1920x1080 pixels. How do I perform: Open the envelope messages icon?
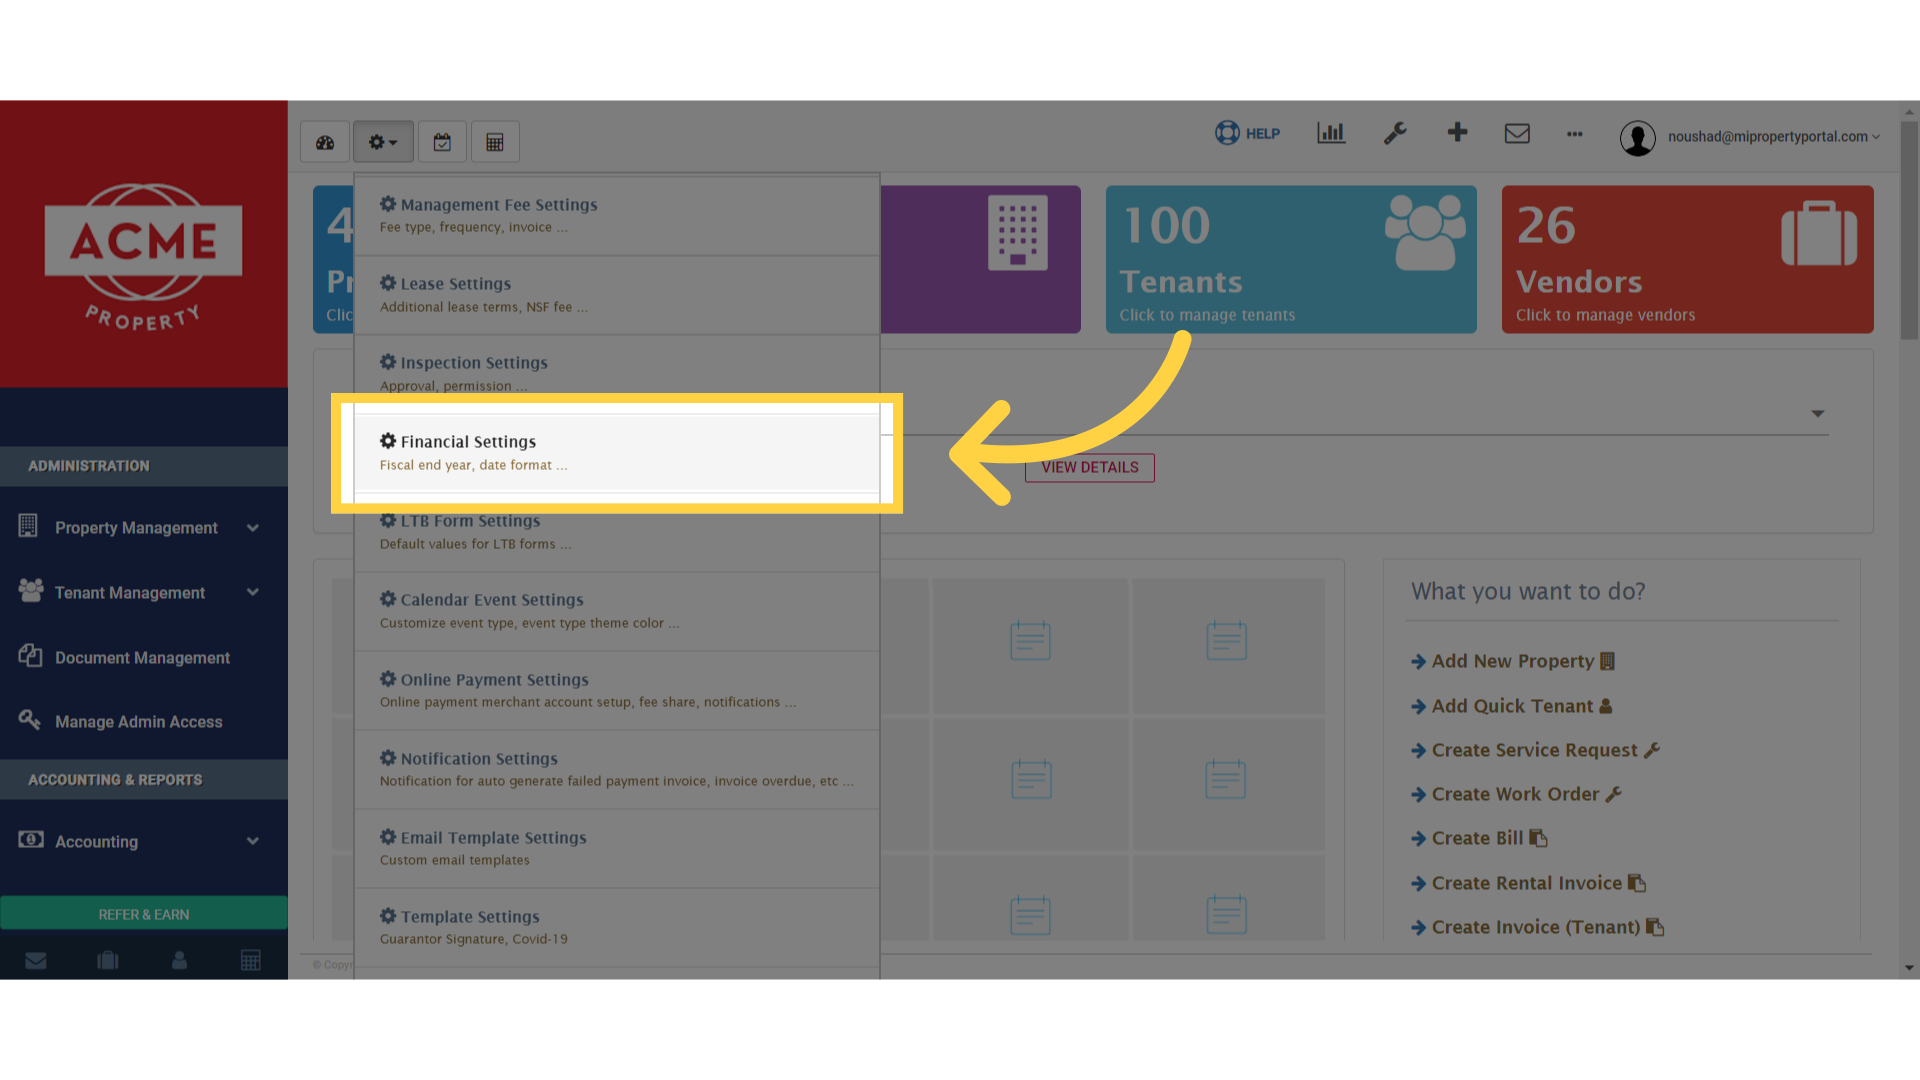coord(1517,133)
